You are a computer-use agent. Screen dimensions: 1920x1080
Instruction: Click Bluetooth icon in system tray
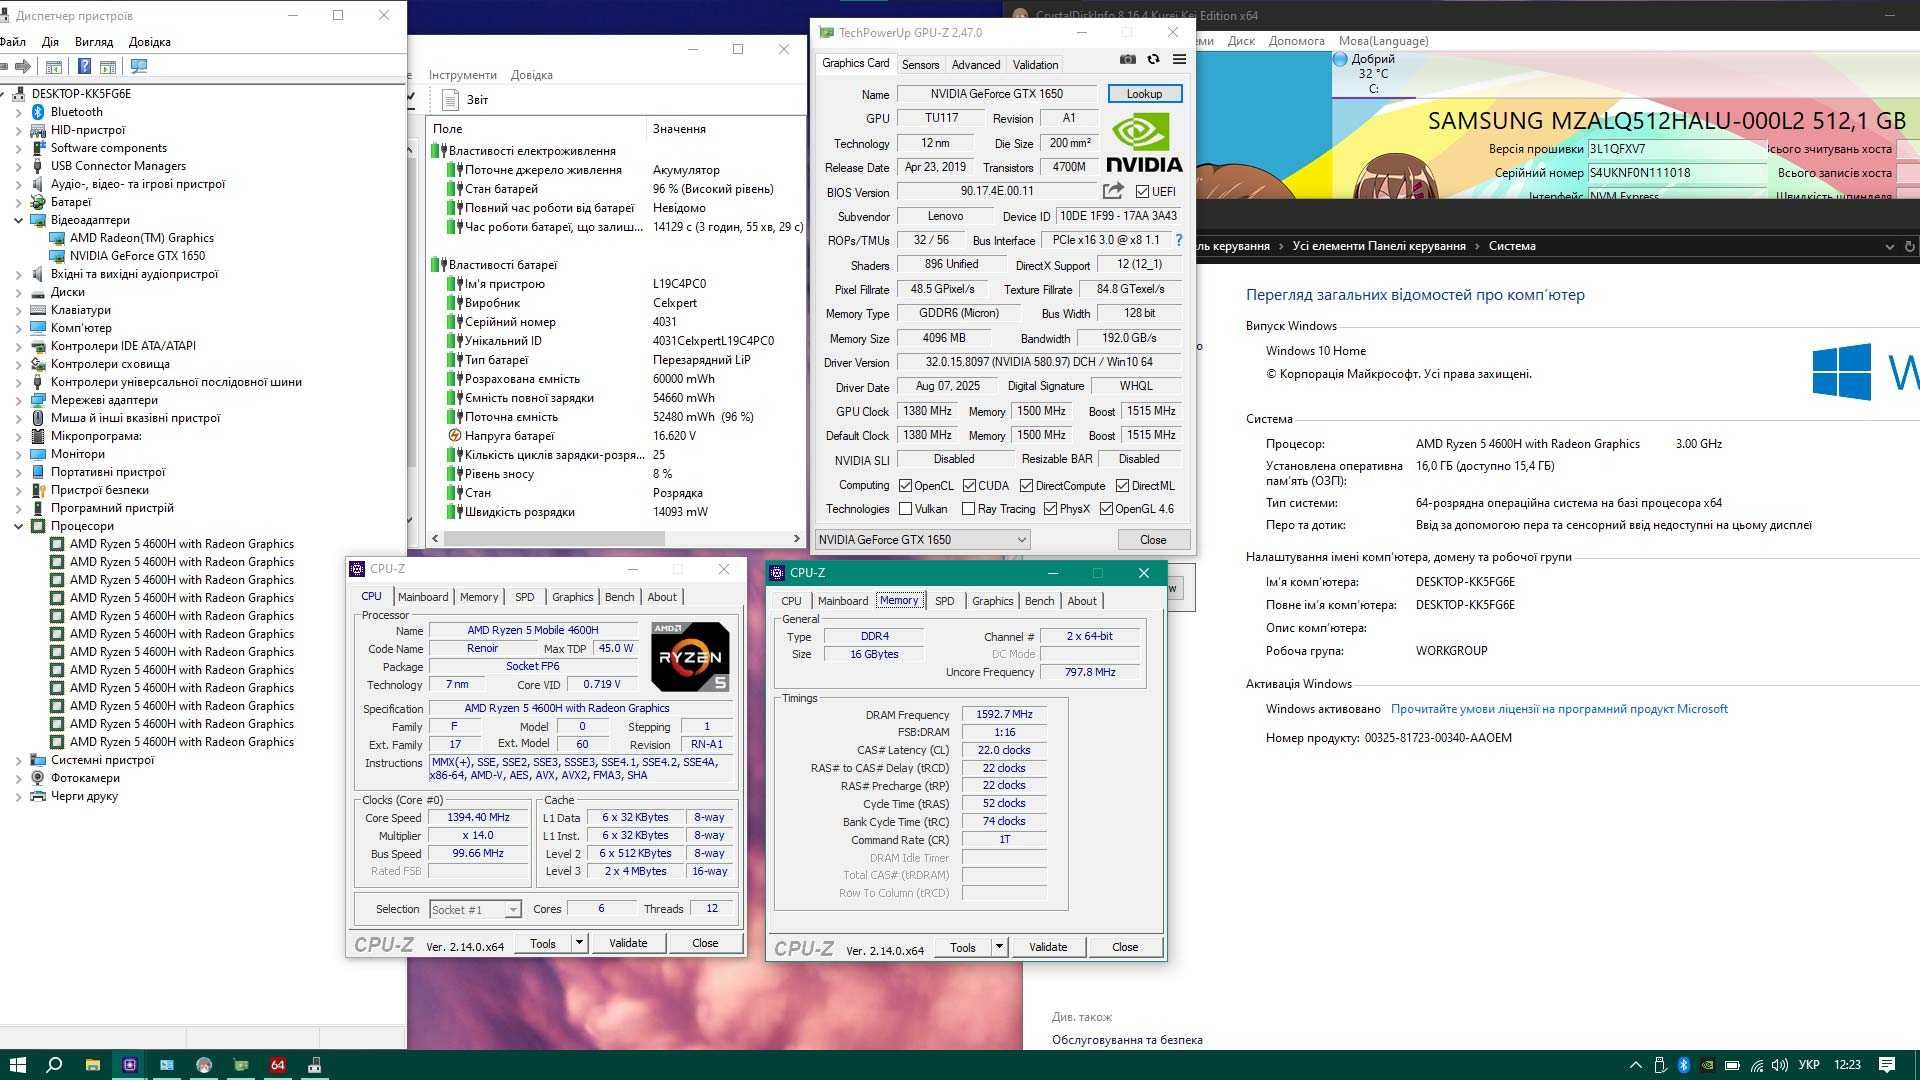pyautogui.click(x=1684, y=1065)
